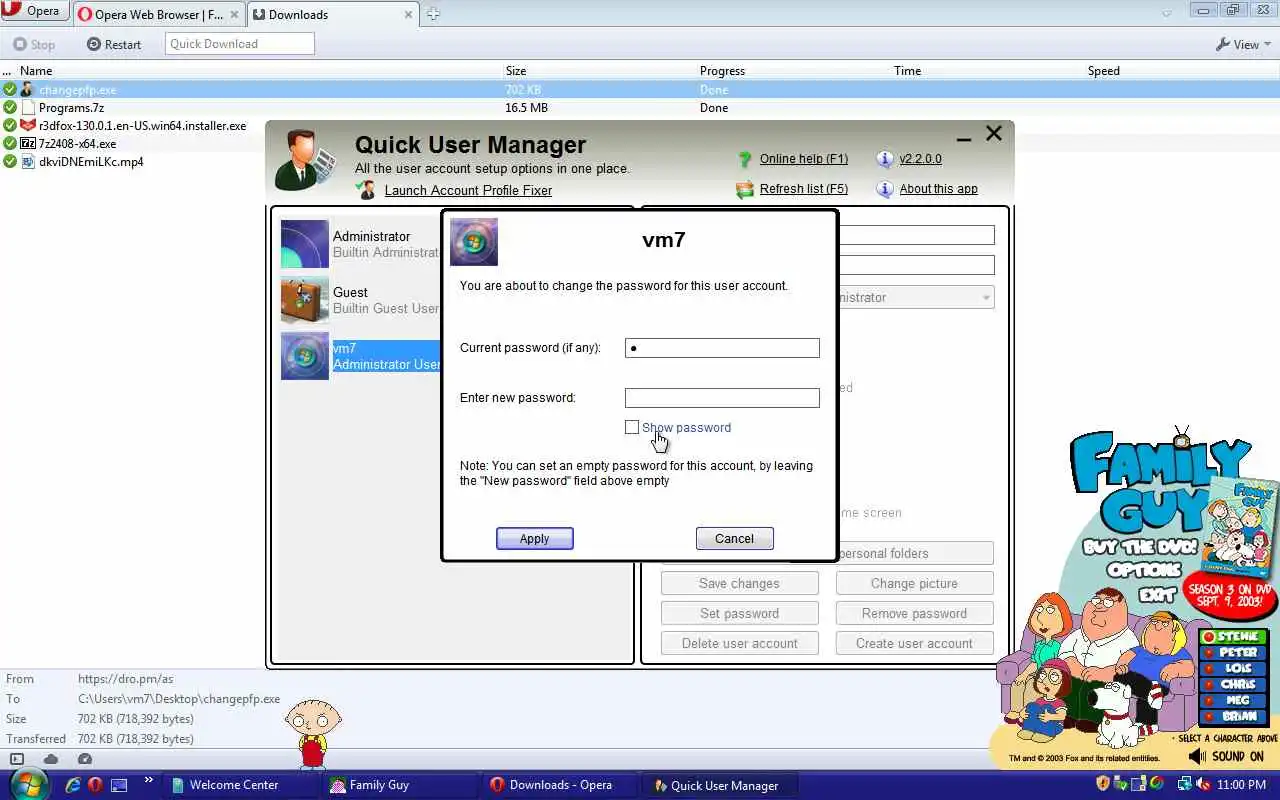Open the Launch Account Profile Fixer link
The image size is (1280, 800).
tap(468, 190)
